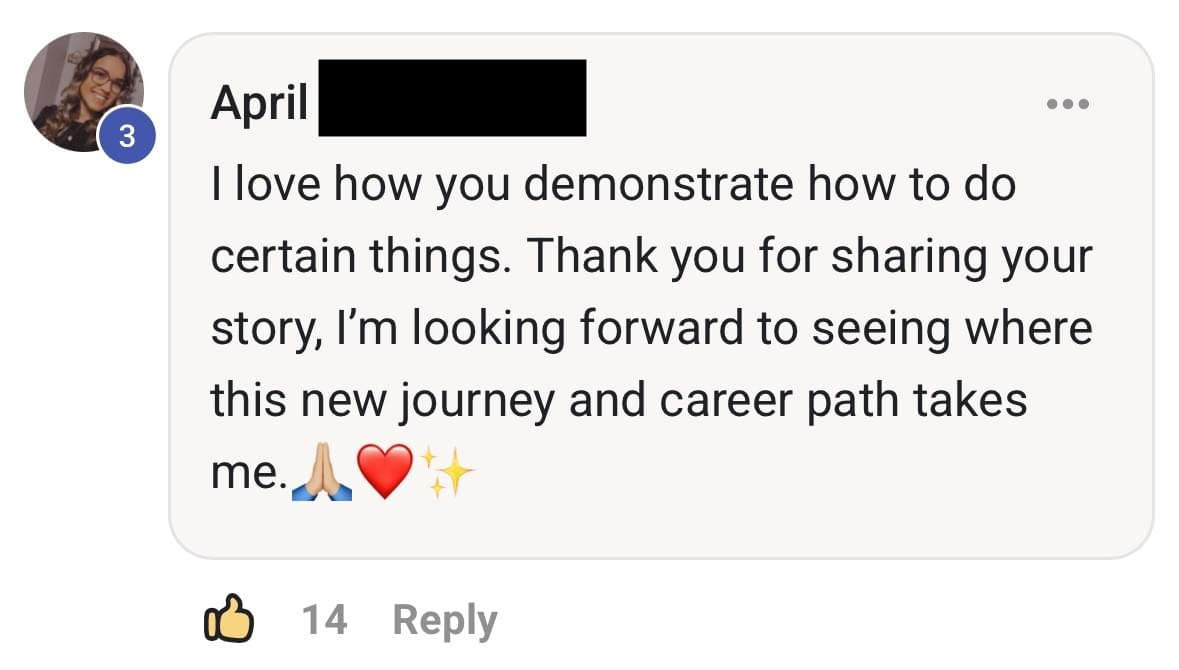Click the thumbs-up like icon
1179x670 pixels.
click(228, 620)
